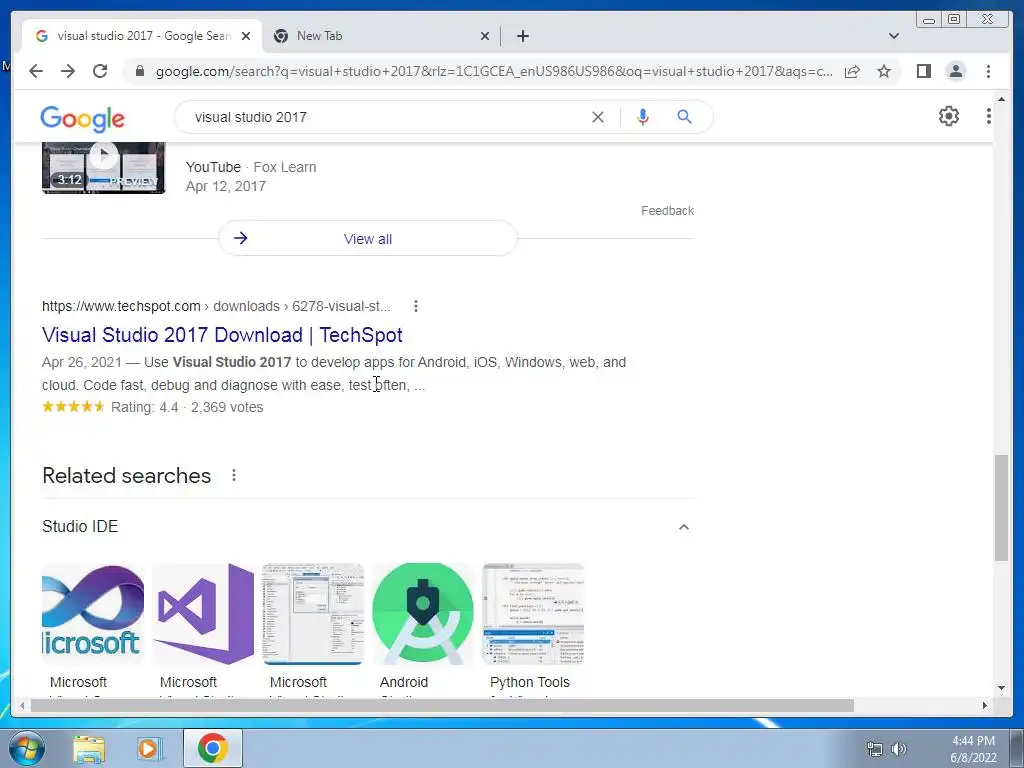Click the vertical scrollbar down arrow
This screenshot has width=1024, height=768.
point(1001,688)
